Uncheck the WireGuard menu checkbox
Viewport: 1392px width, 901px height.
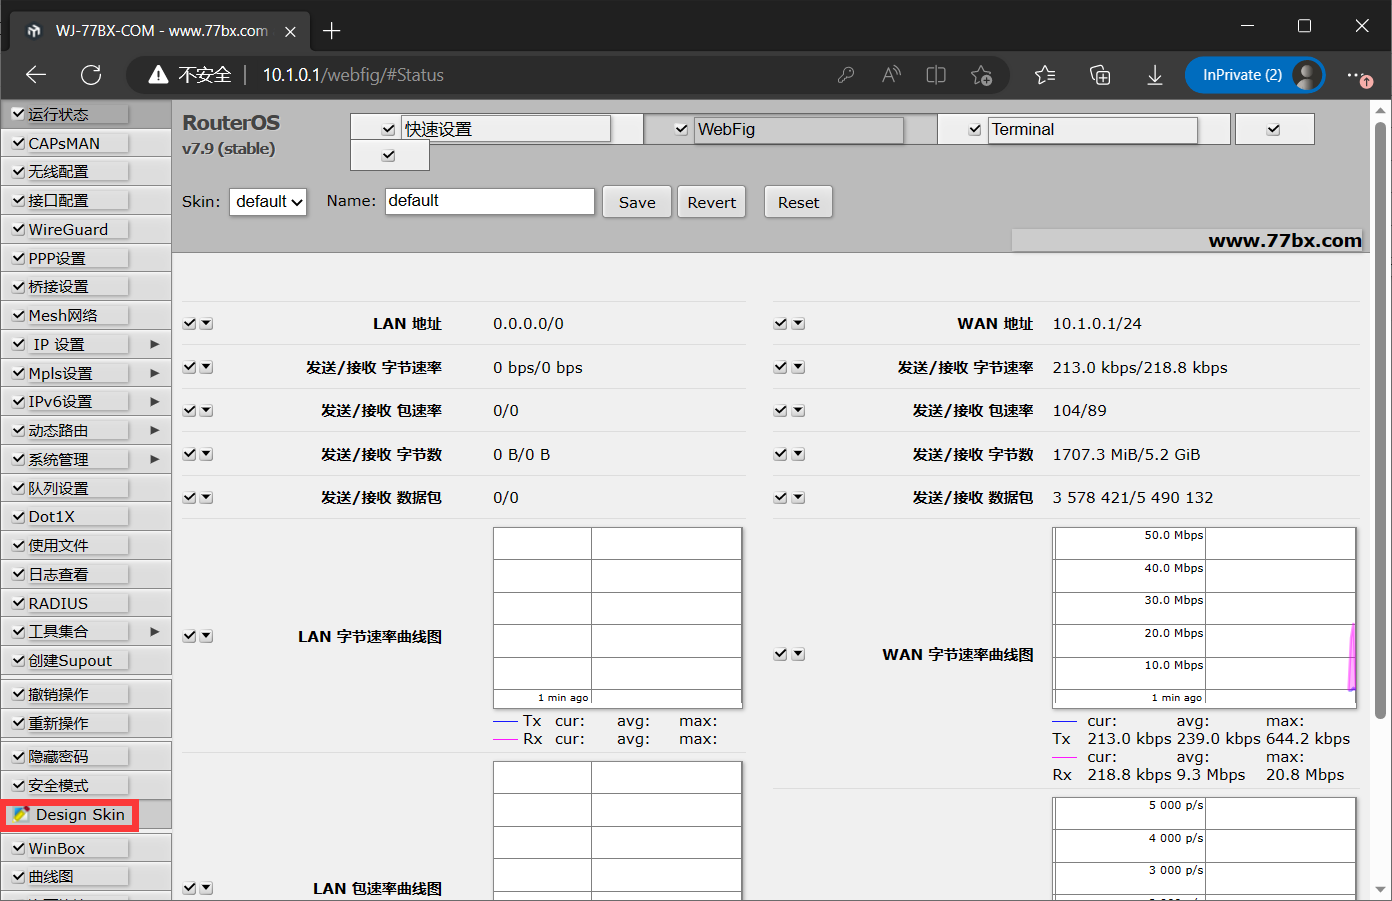coord(18,229)
